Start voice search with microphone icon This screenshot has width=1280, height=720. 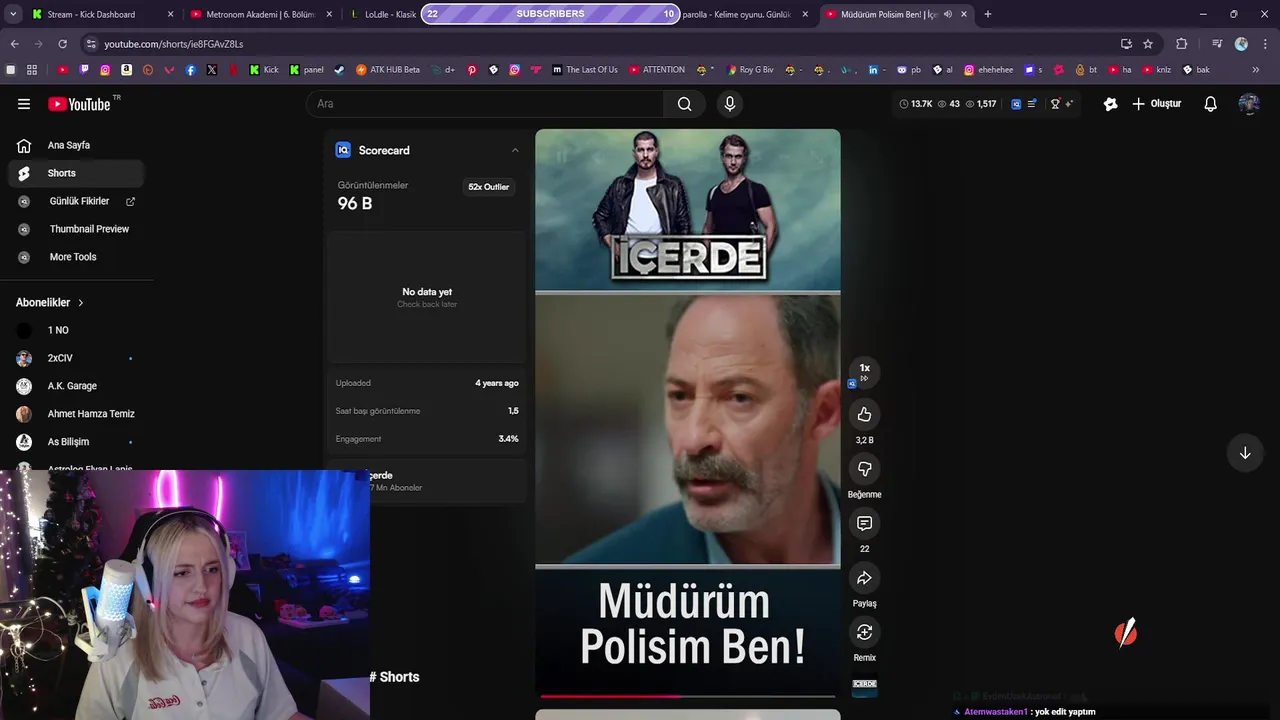(x=730, y=104)
